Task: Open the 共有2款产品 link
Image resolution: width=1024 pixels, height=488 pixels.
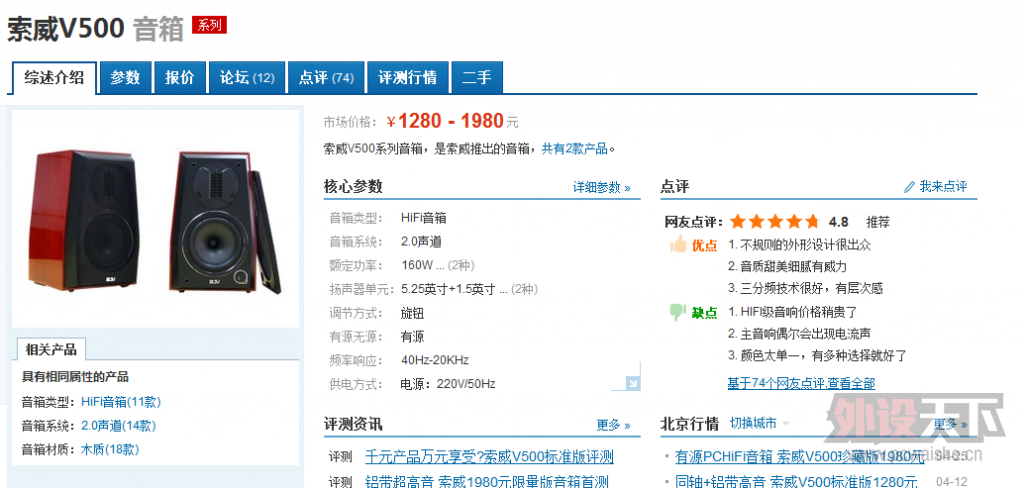Action: coord(575,148)
